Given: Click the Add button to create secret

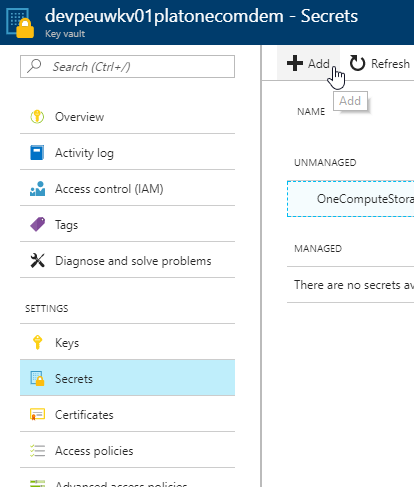Looking at the screenshot, I should (x=308, y=63).
